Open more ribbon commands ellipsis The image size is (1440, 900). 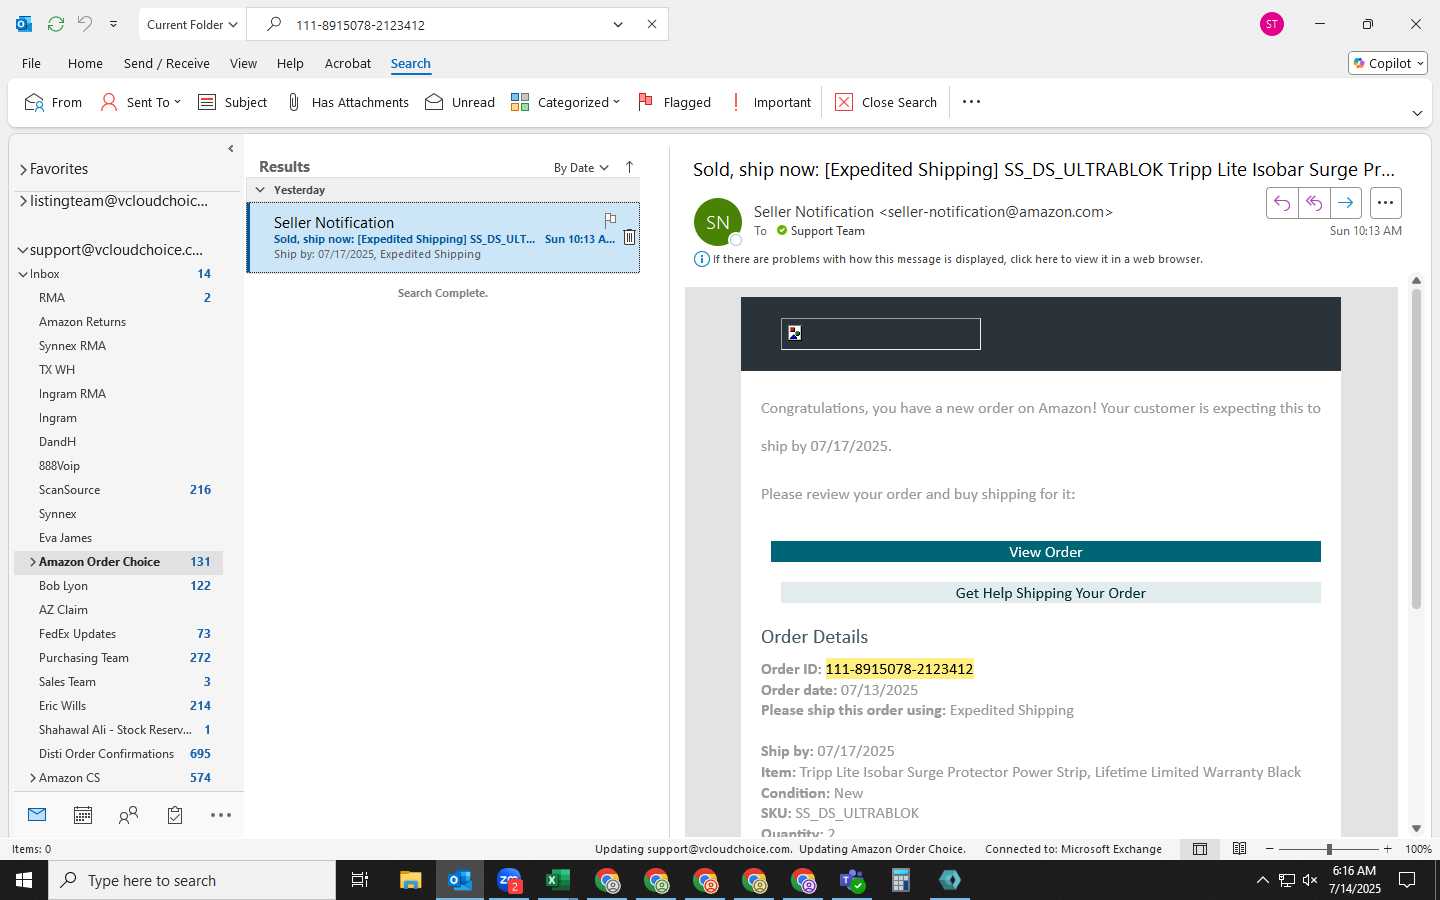(x=971, y=102)
